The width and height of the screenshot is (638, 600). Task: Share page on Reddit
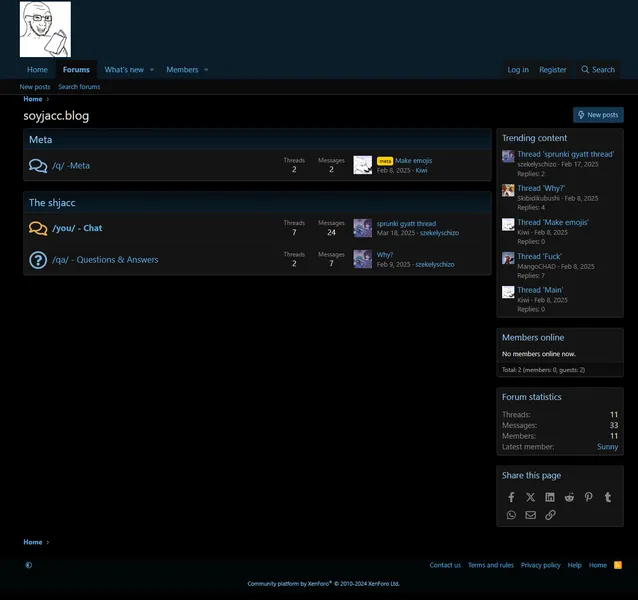[569, 497]
